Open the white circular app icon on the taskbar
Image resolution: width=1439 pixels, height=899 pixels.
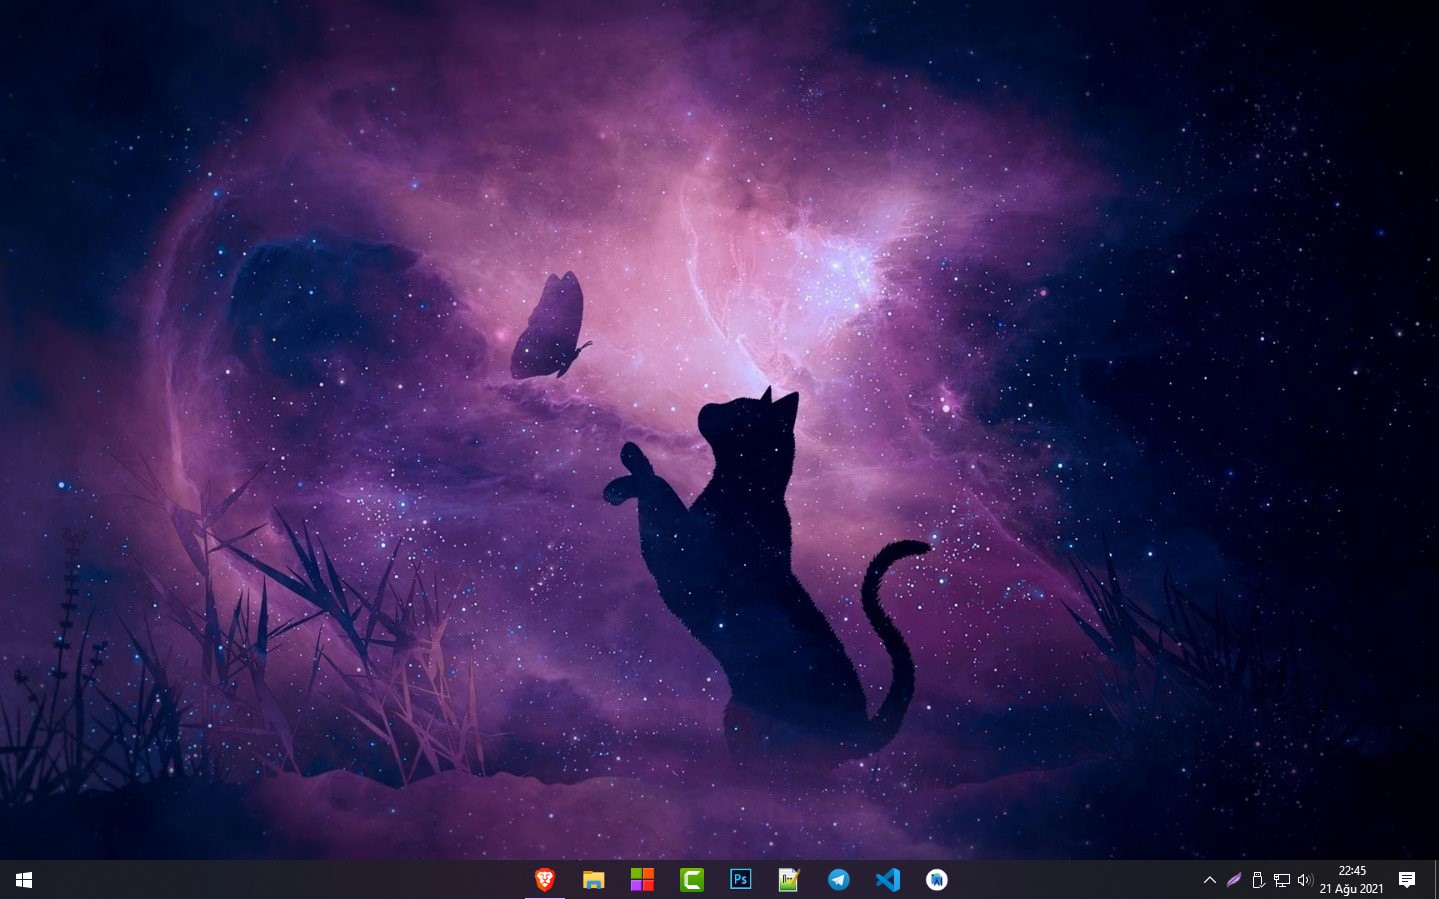click(x=936, y=880)
